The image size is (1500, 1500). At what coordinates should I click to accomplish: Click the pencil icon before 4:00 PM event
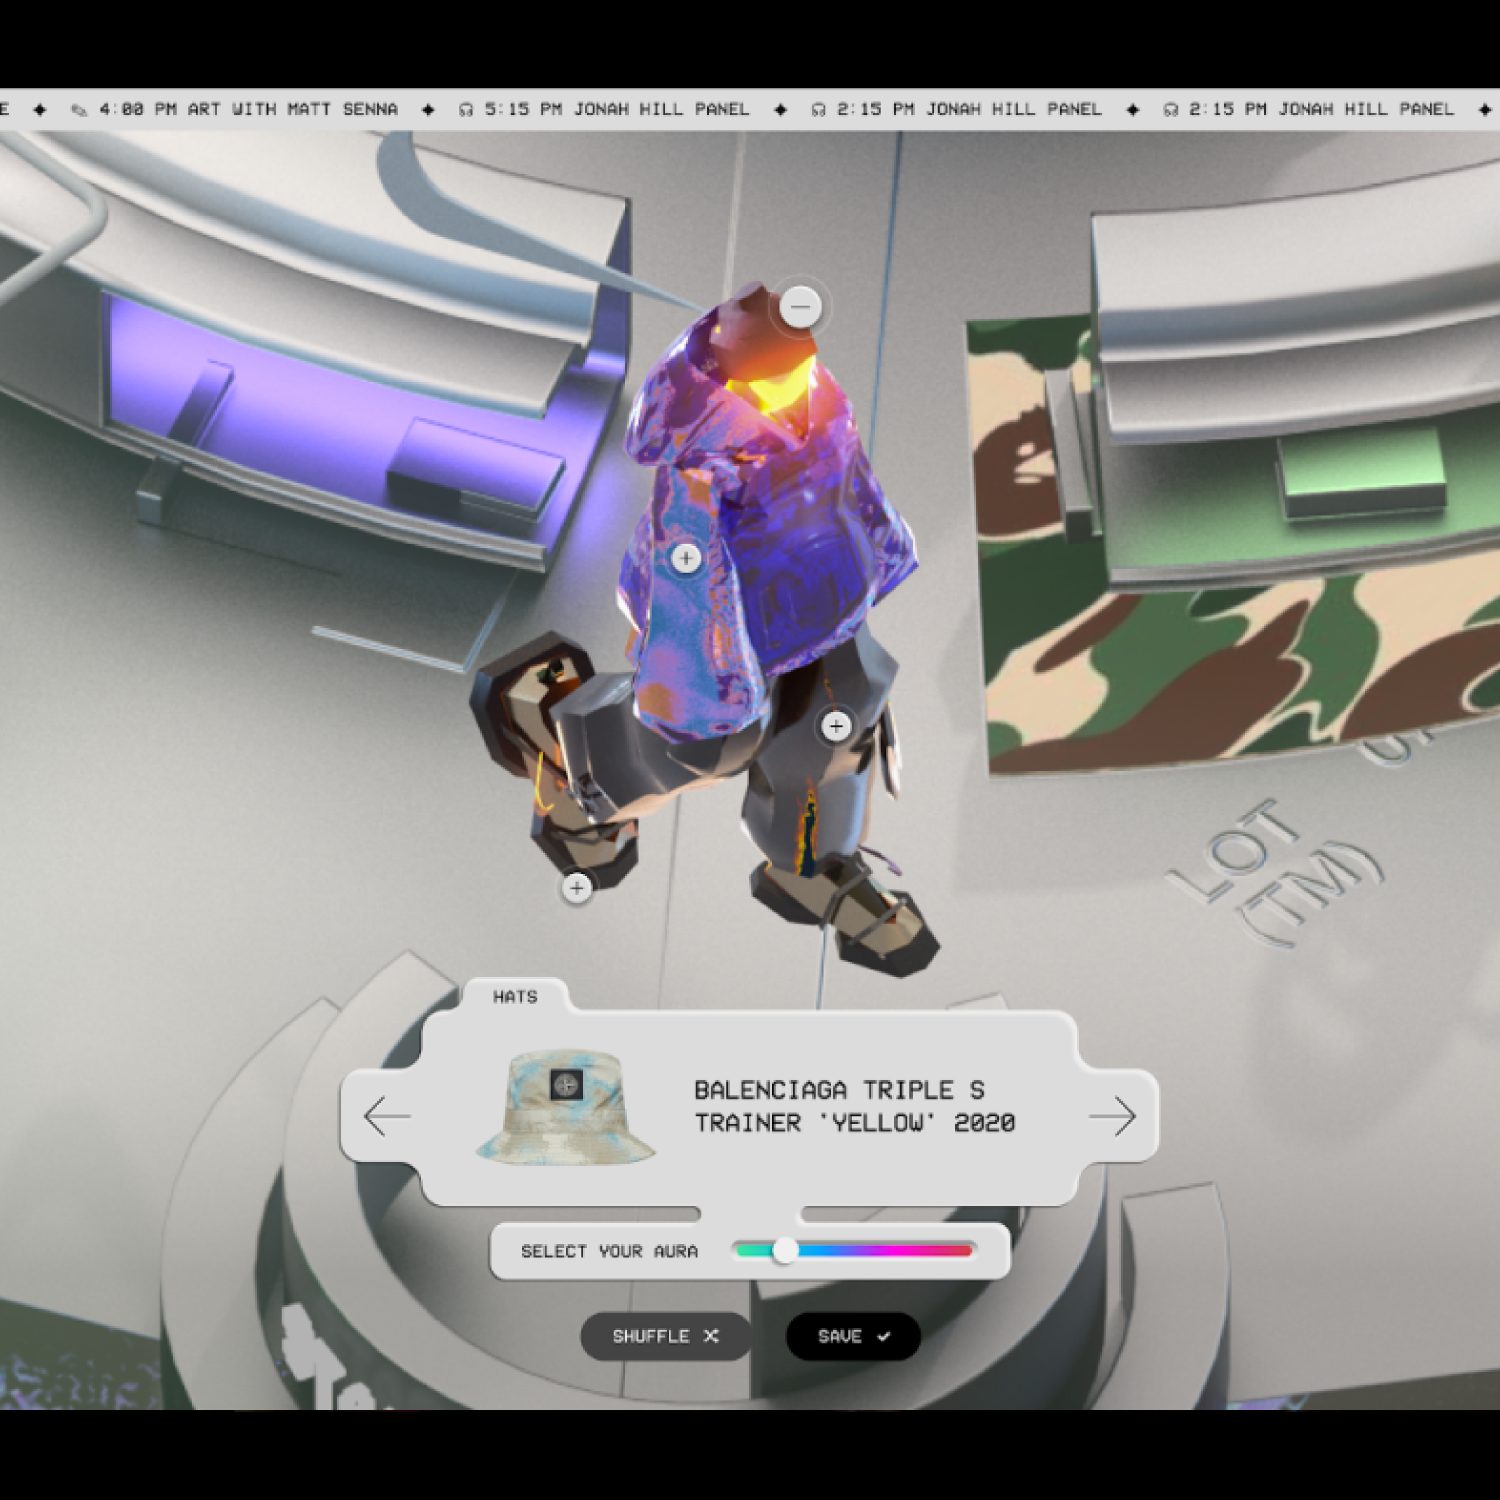(x=79, y=110)
